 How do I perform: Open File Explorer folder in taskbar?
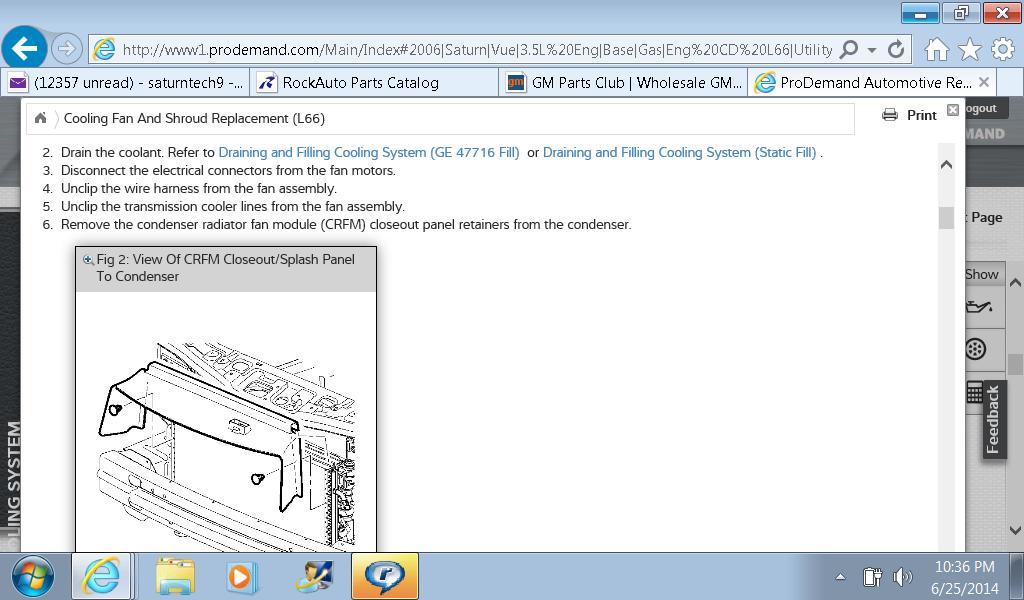pos(174,576)
